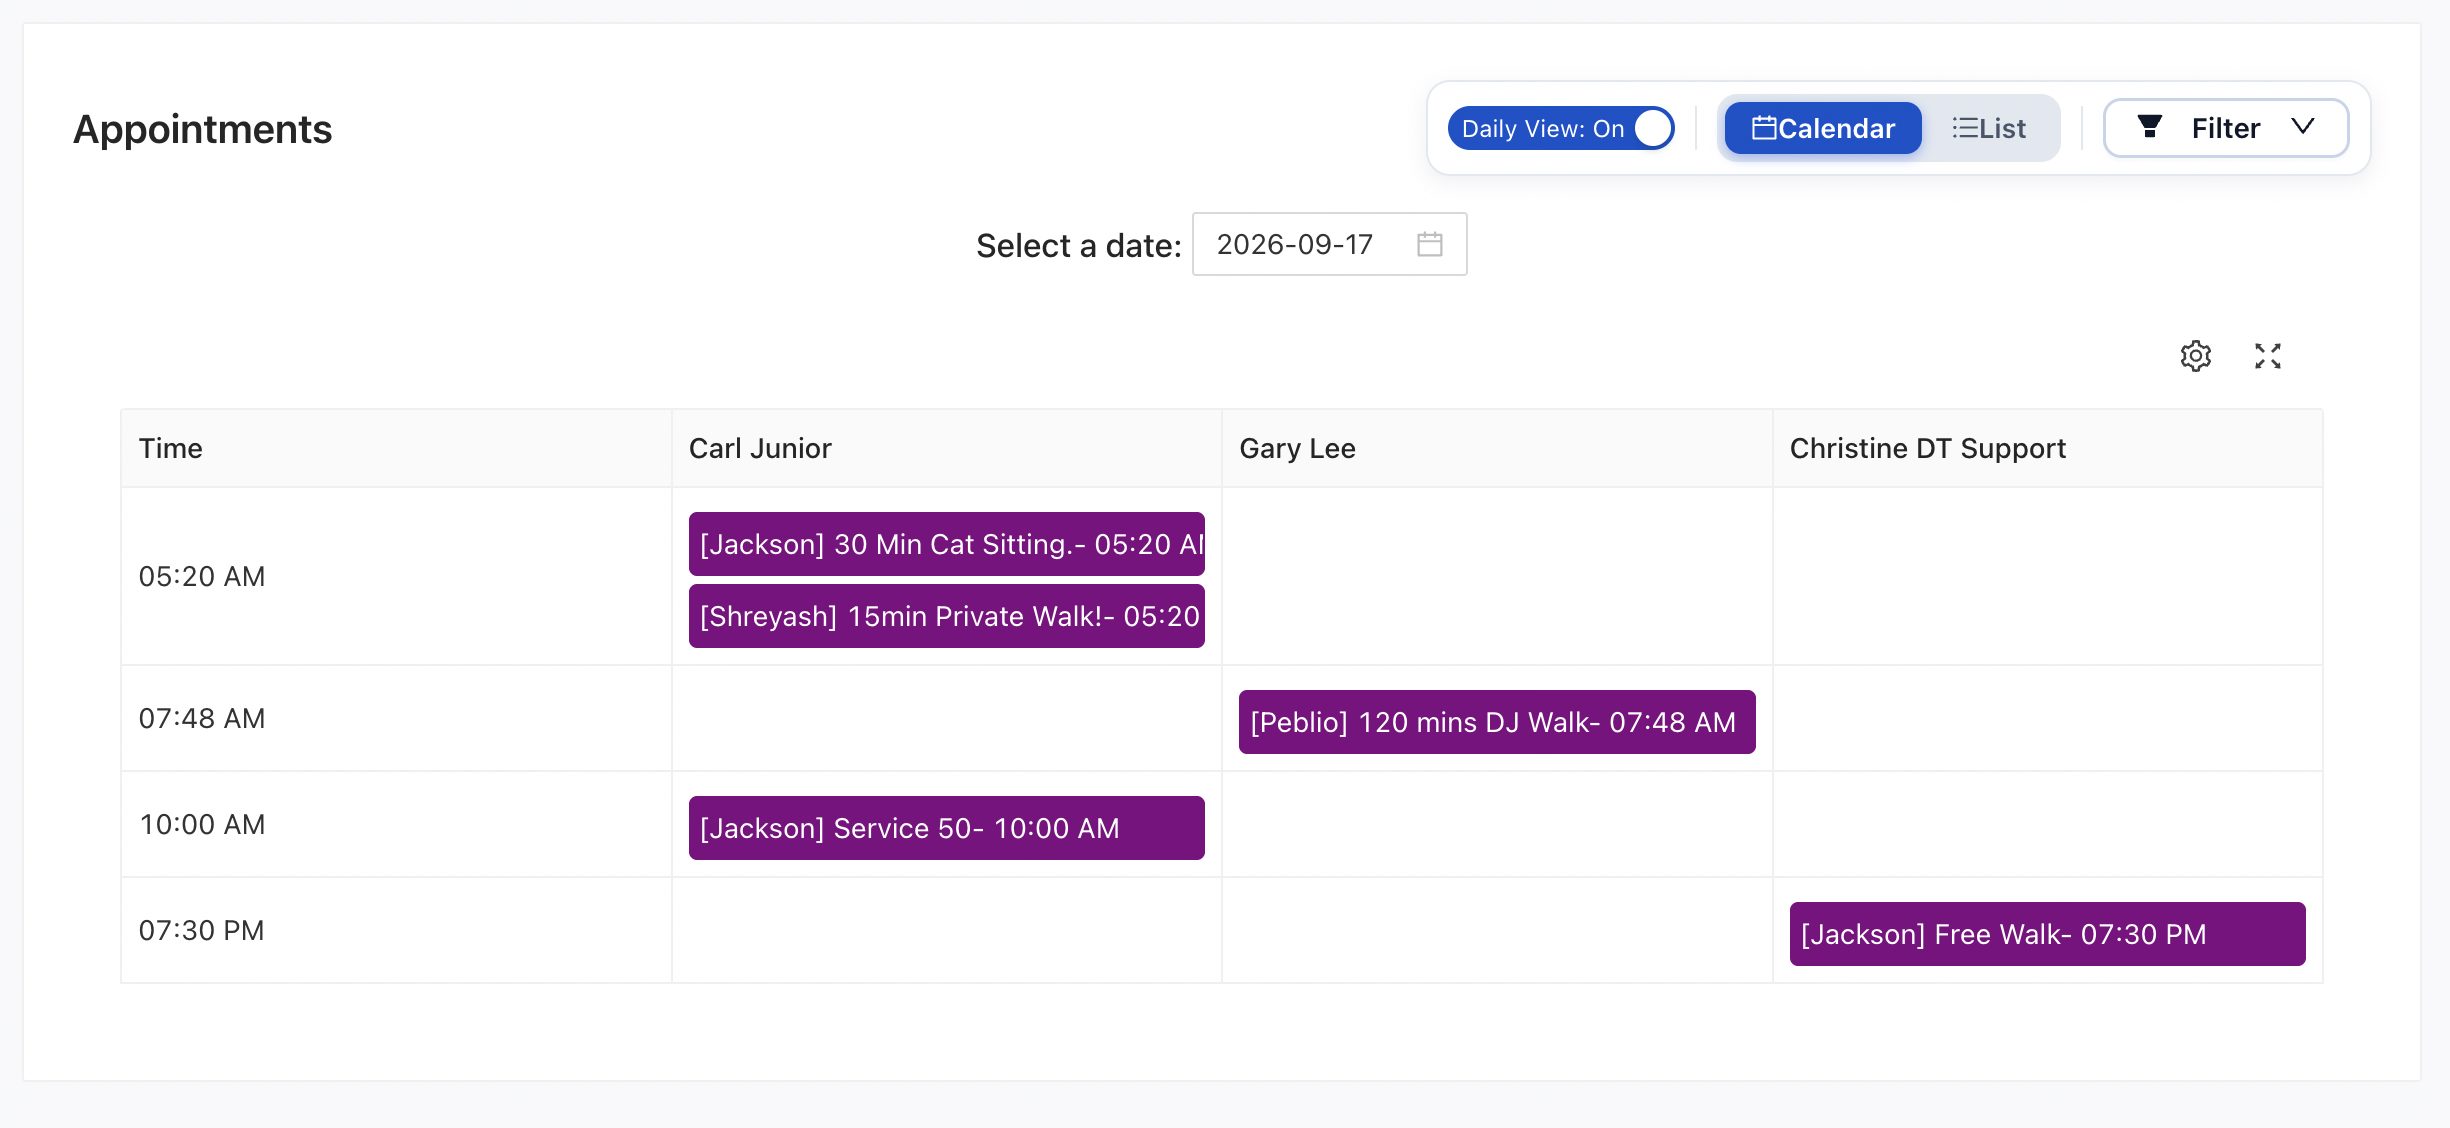Image resolution: width=2450 pixels, height=1128 pixels.
Task: Click the Appointments page heading
Action: [x=202, y=129]
